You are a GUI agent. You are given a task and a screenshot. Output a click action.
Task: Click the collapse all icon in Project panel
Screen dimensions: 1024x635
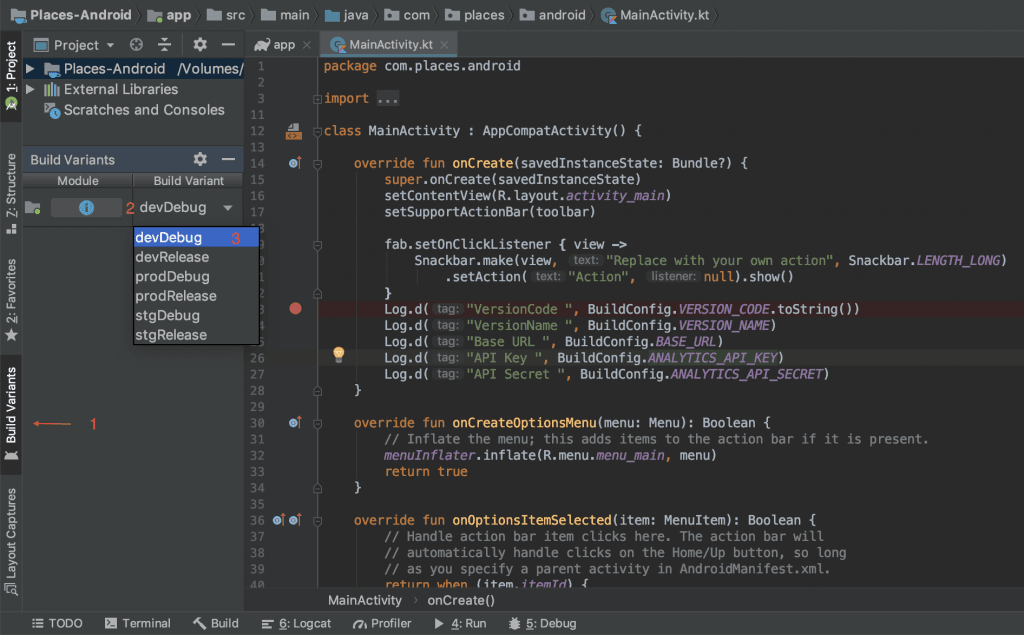coord(165,44)
